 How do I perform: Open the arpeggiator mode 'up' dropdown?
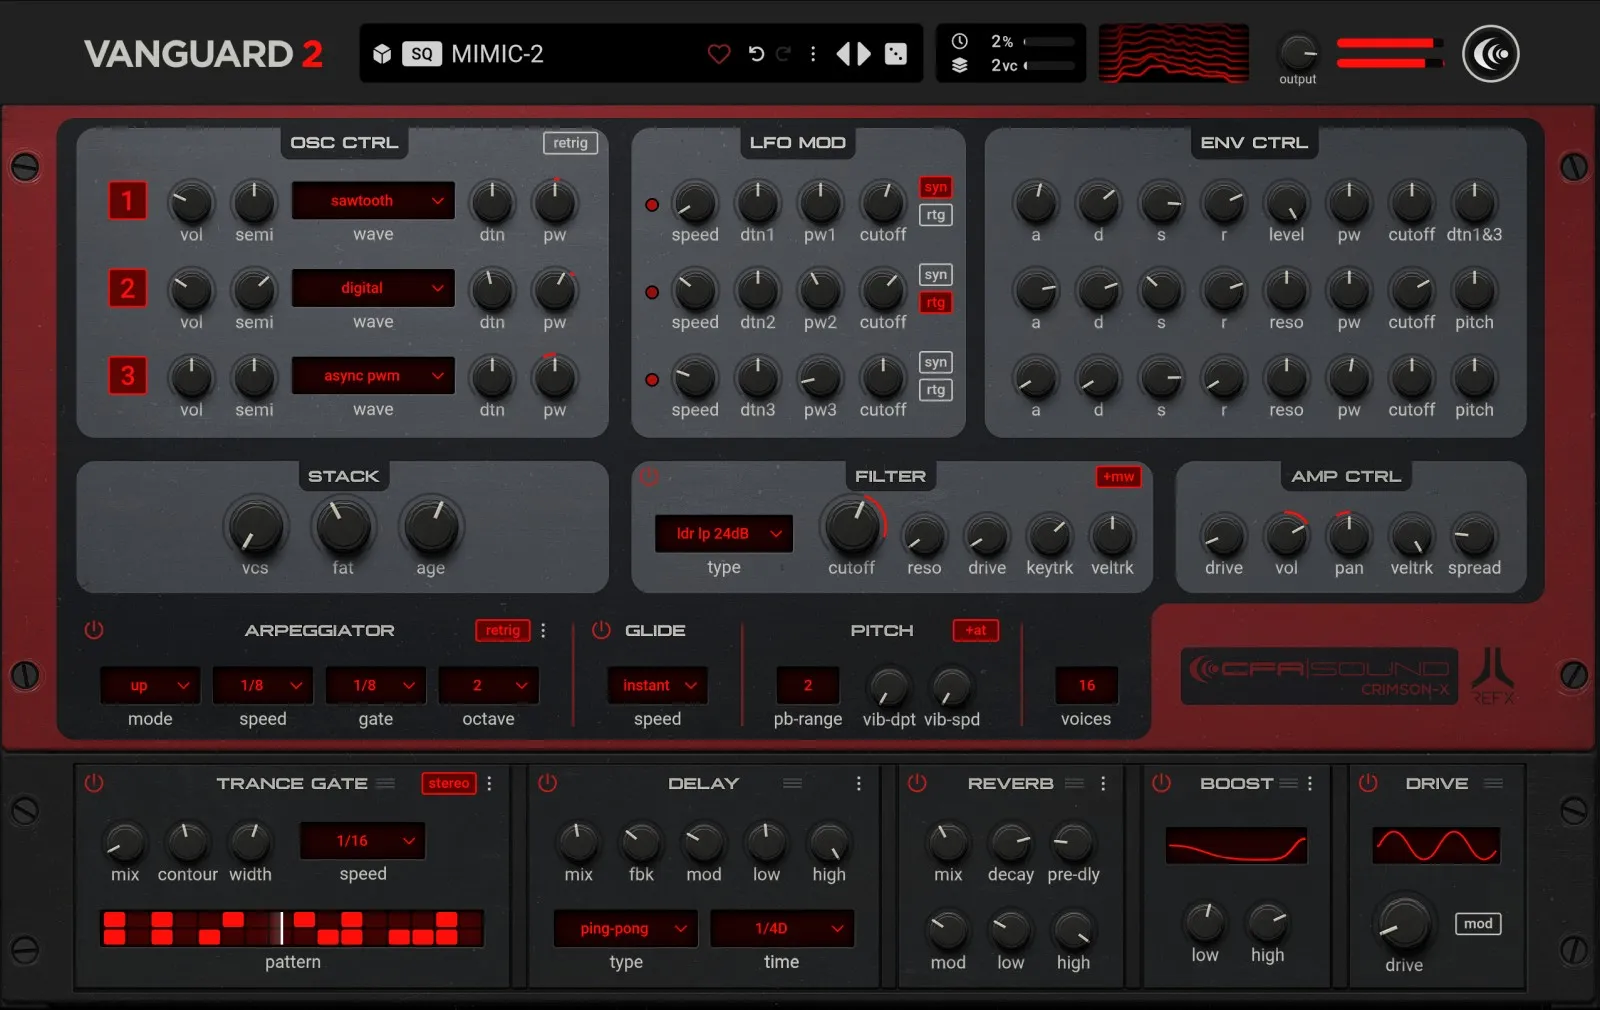click(150, 685)
